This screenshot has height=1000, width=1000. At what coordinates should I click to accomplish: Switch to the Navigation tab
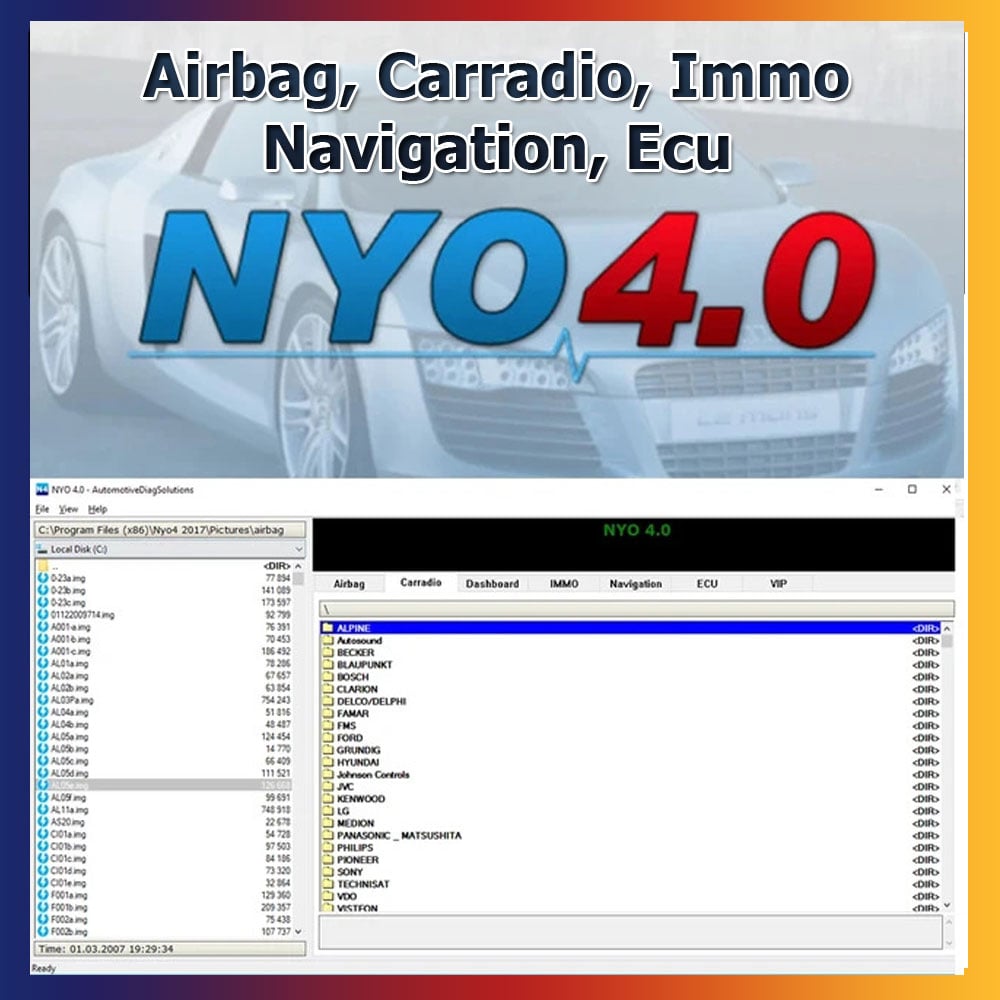636,584
